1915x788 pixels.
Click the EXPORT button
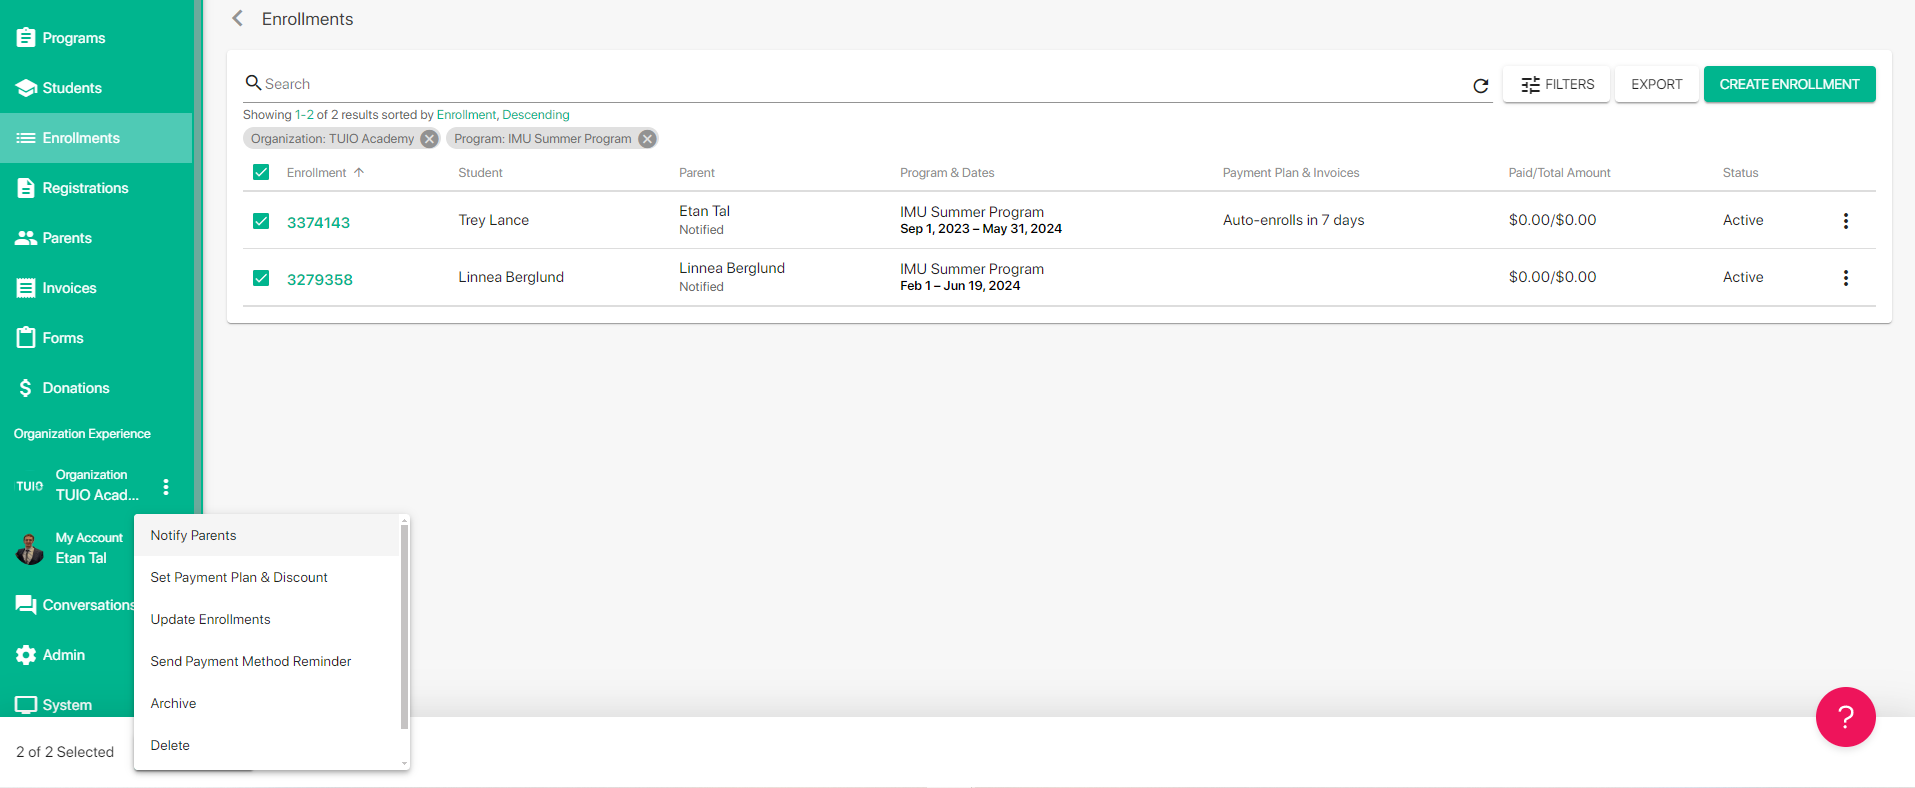[1656, 84]
